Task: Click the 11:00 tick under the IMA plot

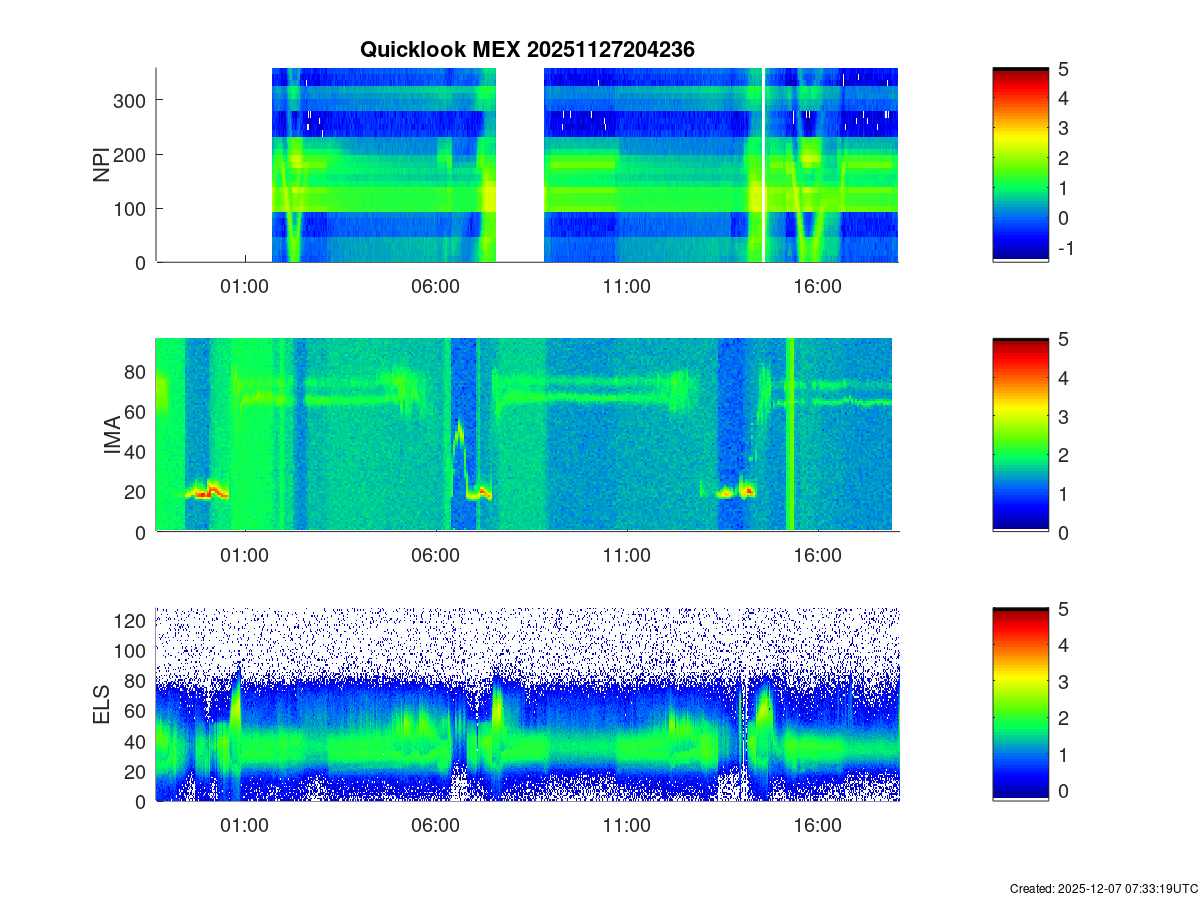Action: click(627, 556)
